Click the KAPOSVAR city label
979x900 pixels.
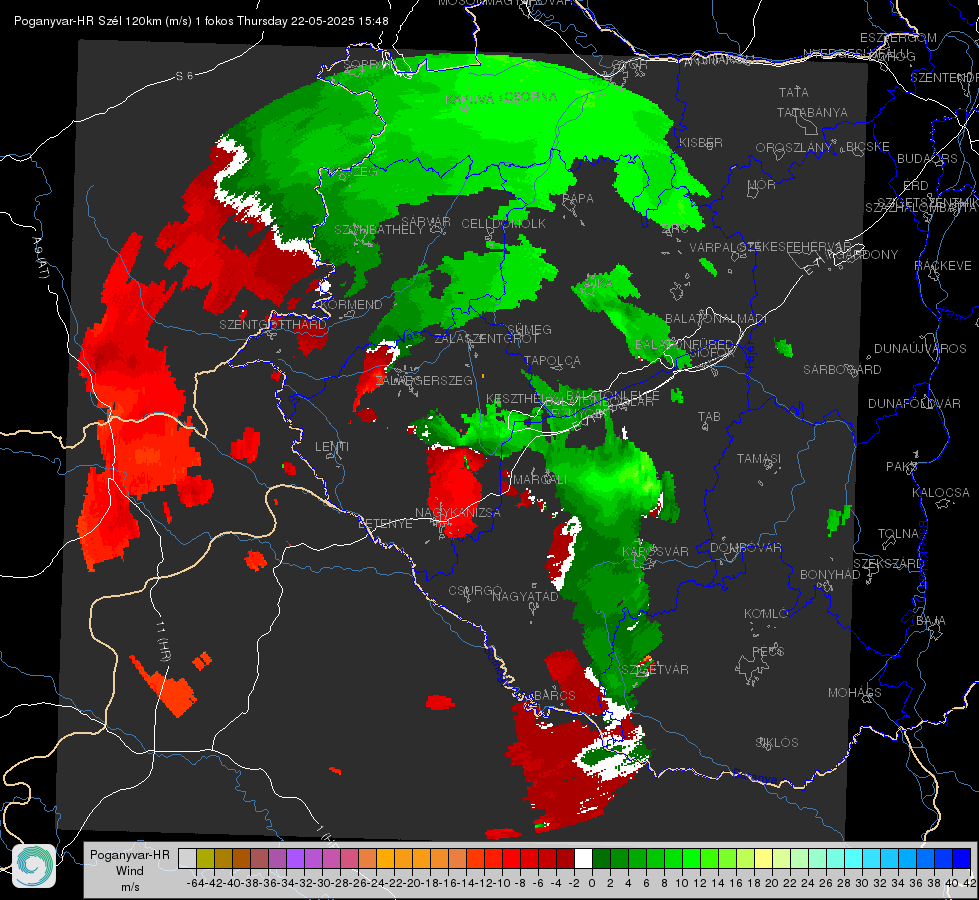point(656,551)
